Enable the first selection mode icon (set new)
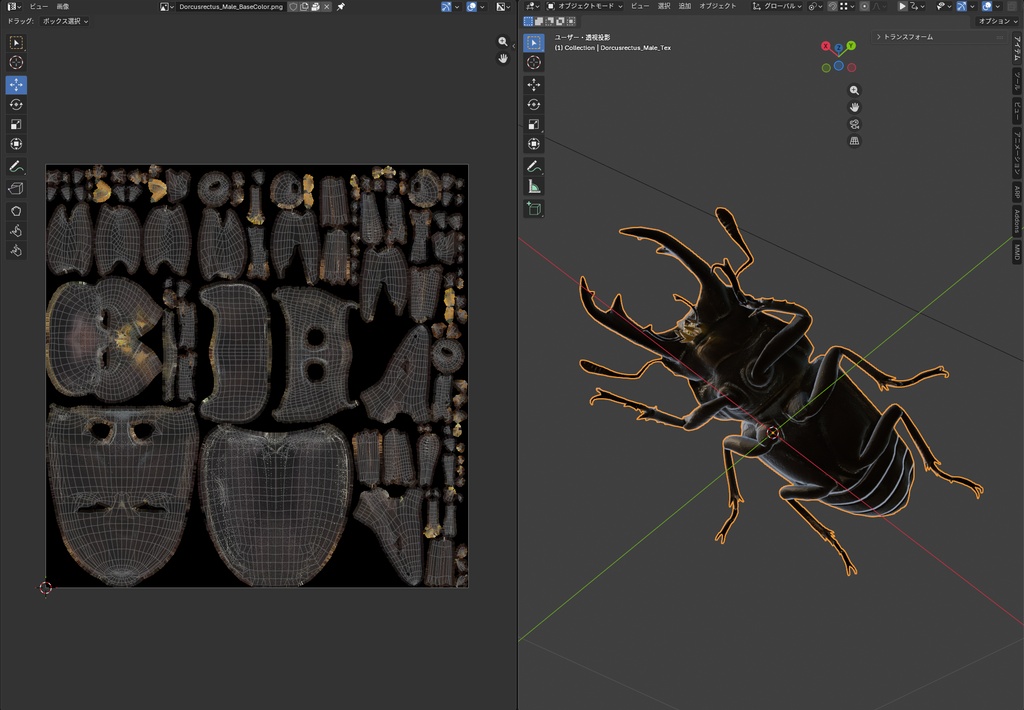This screenshot has width=1024, height=710. [x=528, y=22]
